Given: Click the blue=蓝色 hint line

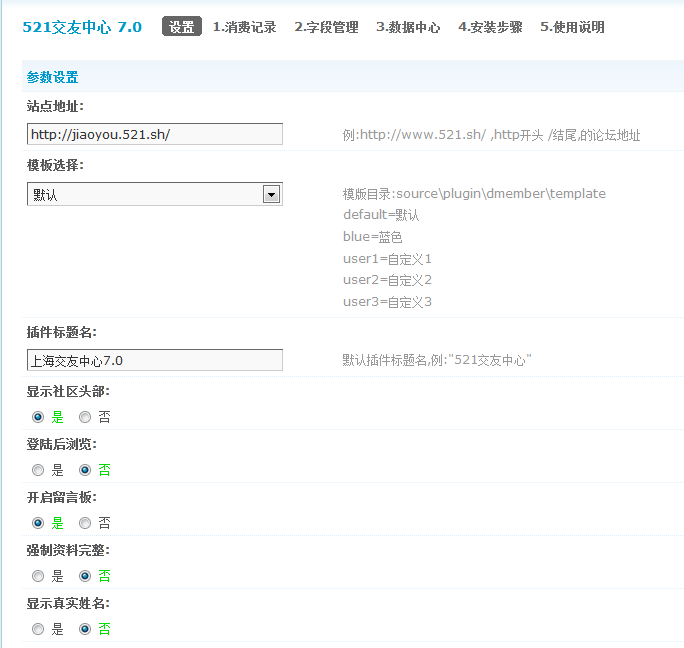Looking at the screenshot, I should pos(373,237).
